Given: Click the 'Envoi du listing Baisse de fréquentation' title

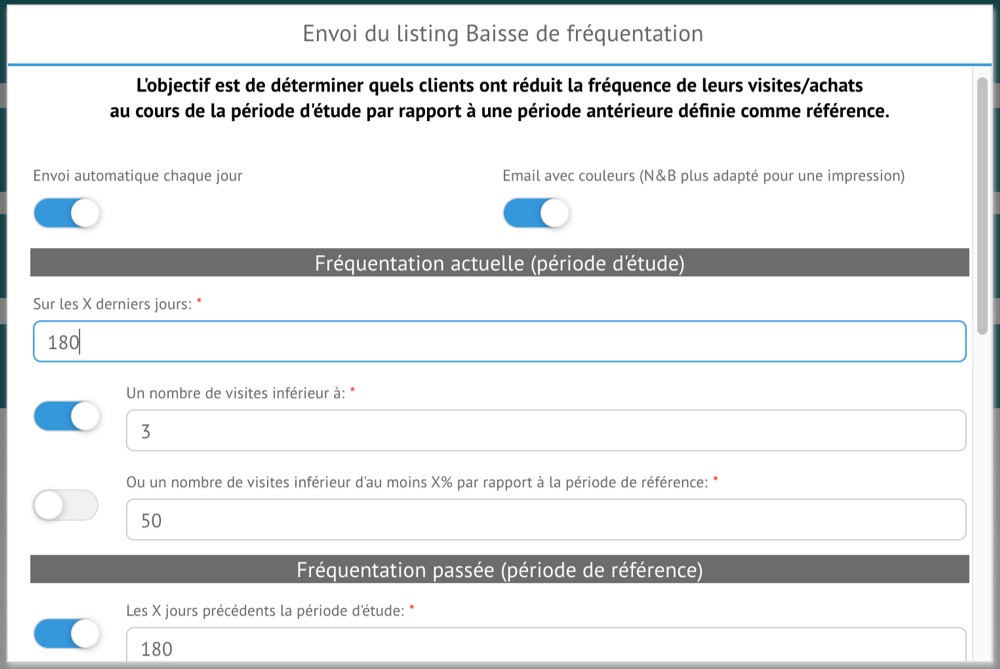Looking at the screenshot, I should (502, 34).
